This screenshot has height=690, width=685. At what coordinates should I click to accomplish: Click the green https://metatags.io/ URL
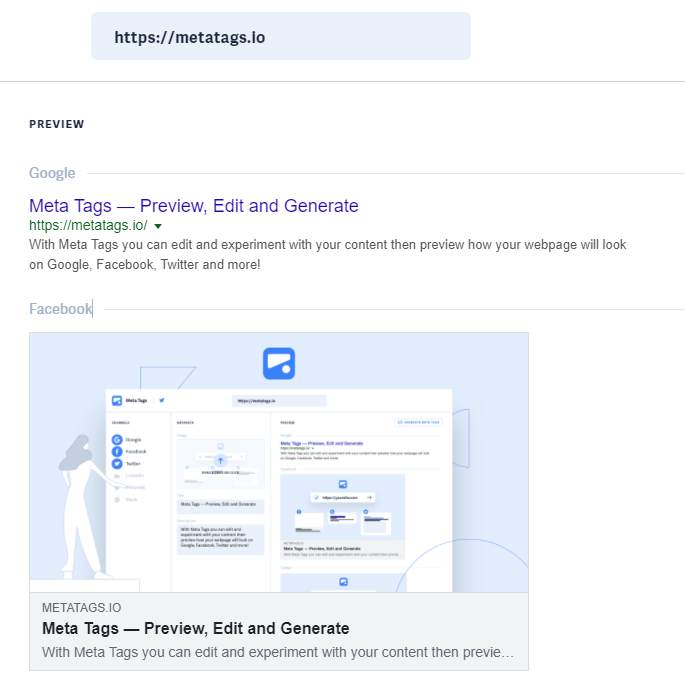(88, 225)
